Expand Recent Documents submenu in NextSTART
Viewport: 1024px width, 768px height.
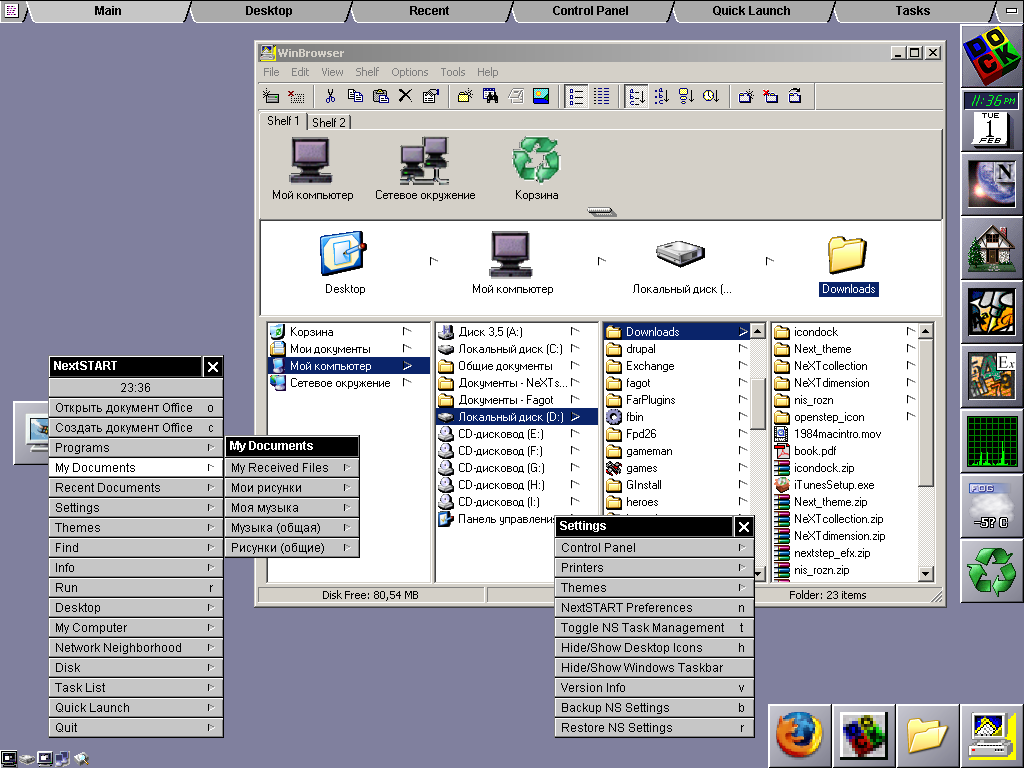(135, 488)
